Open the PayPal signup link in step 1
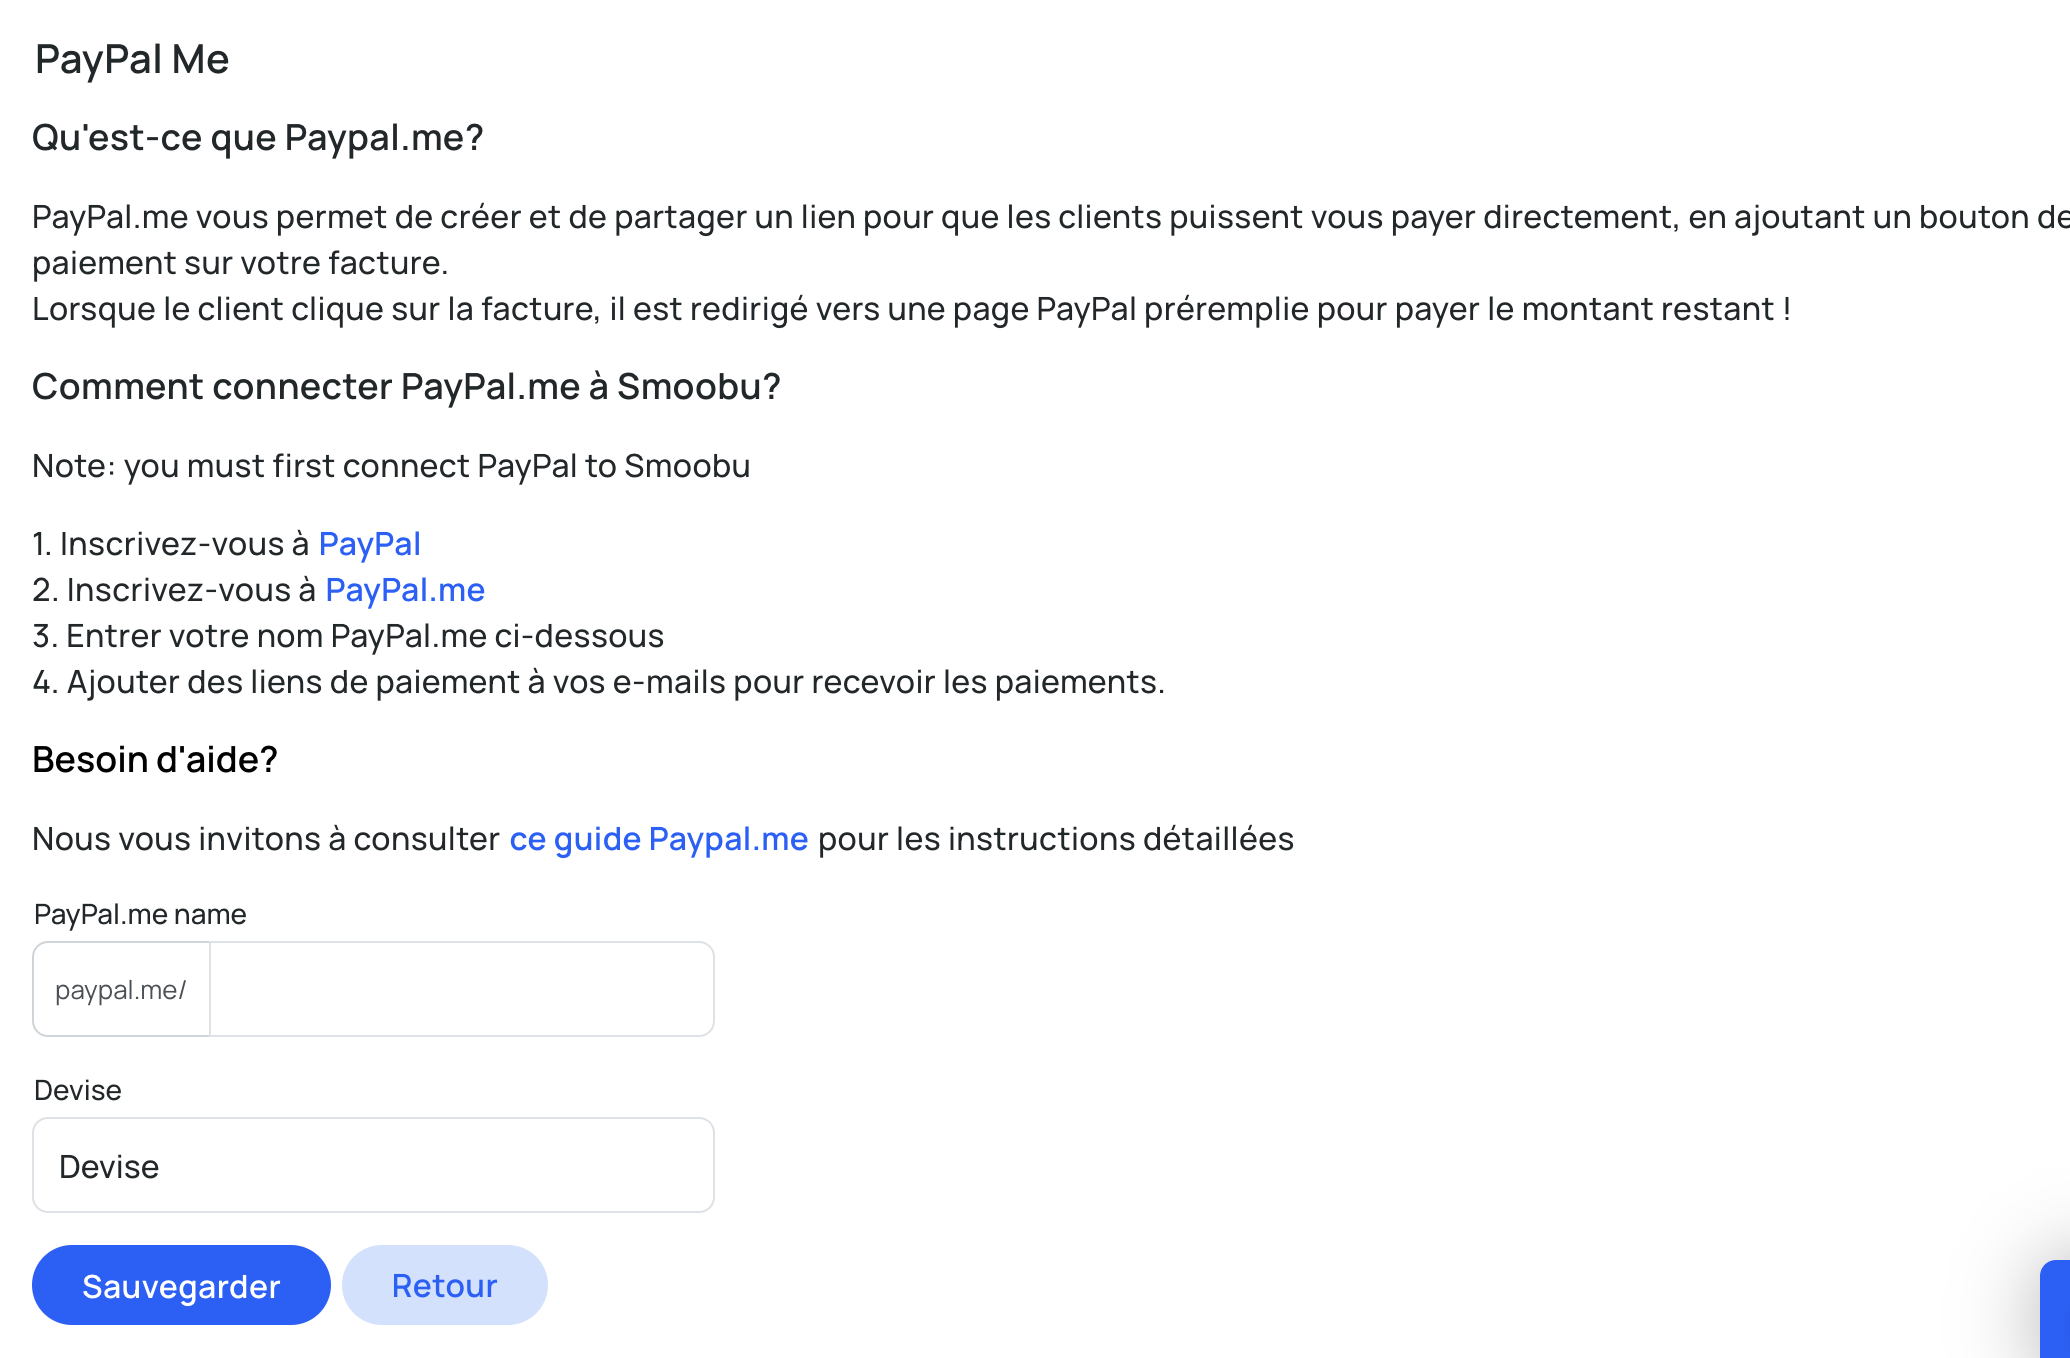This screenshot has width=2070, height=1358. coord(369,544)
